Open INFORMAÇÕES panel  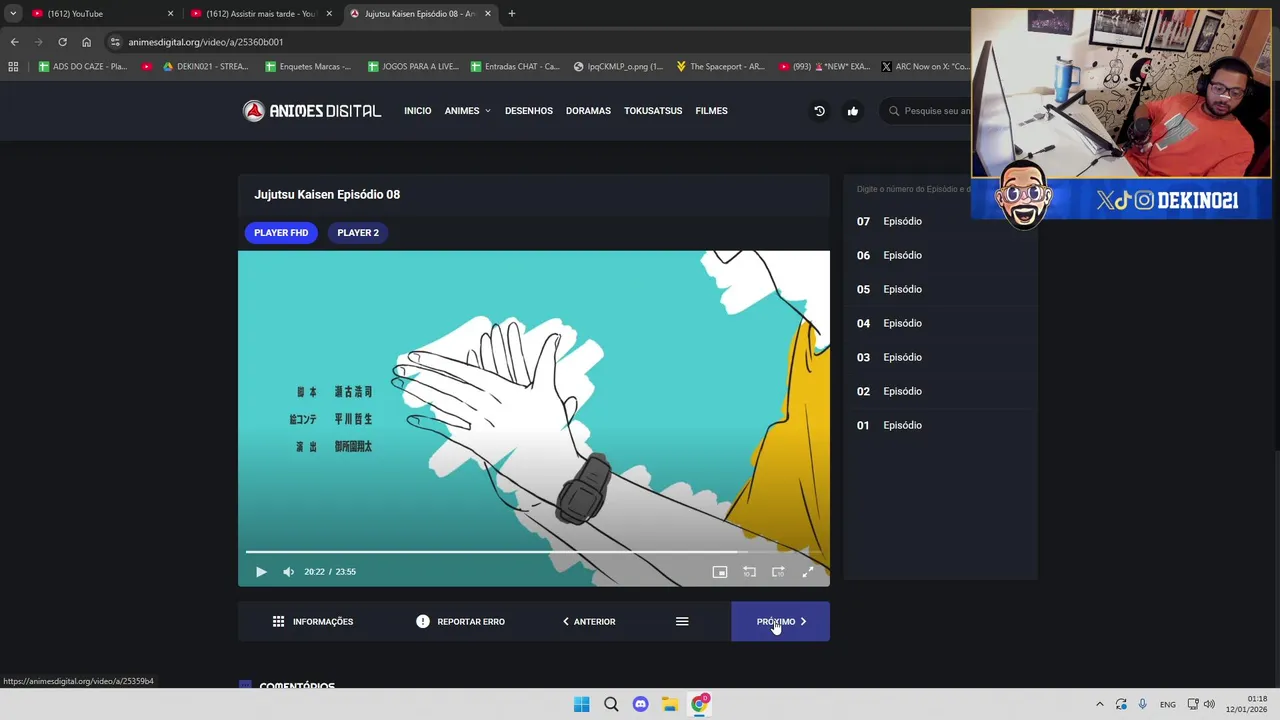click(312, 622)
